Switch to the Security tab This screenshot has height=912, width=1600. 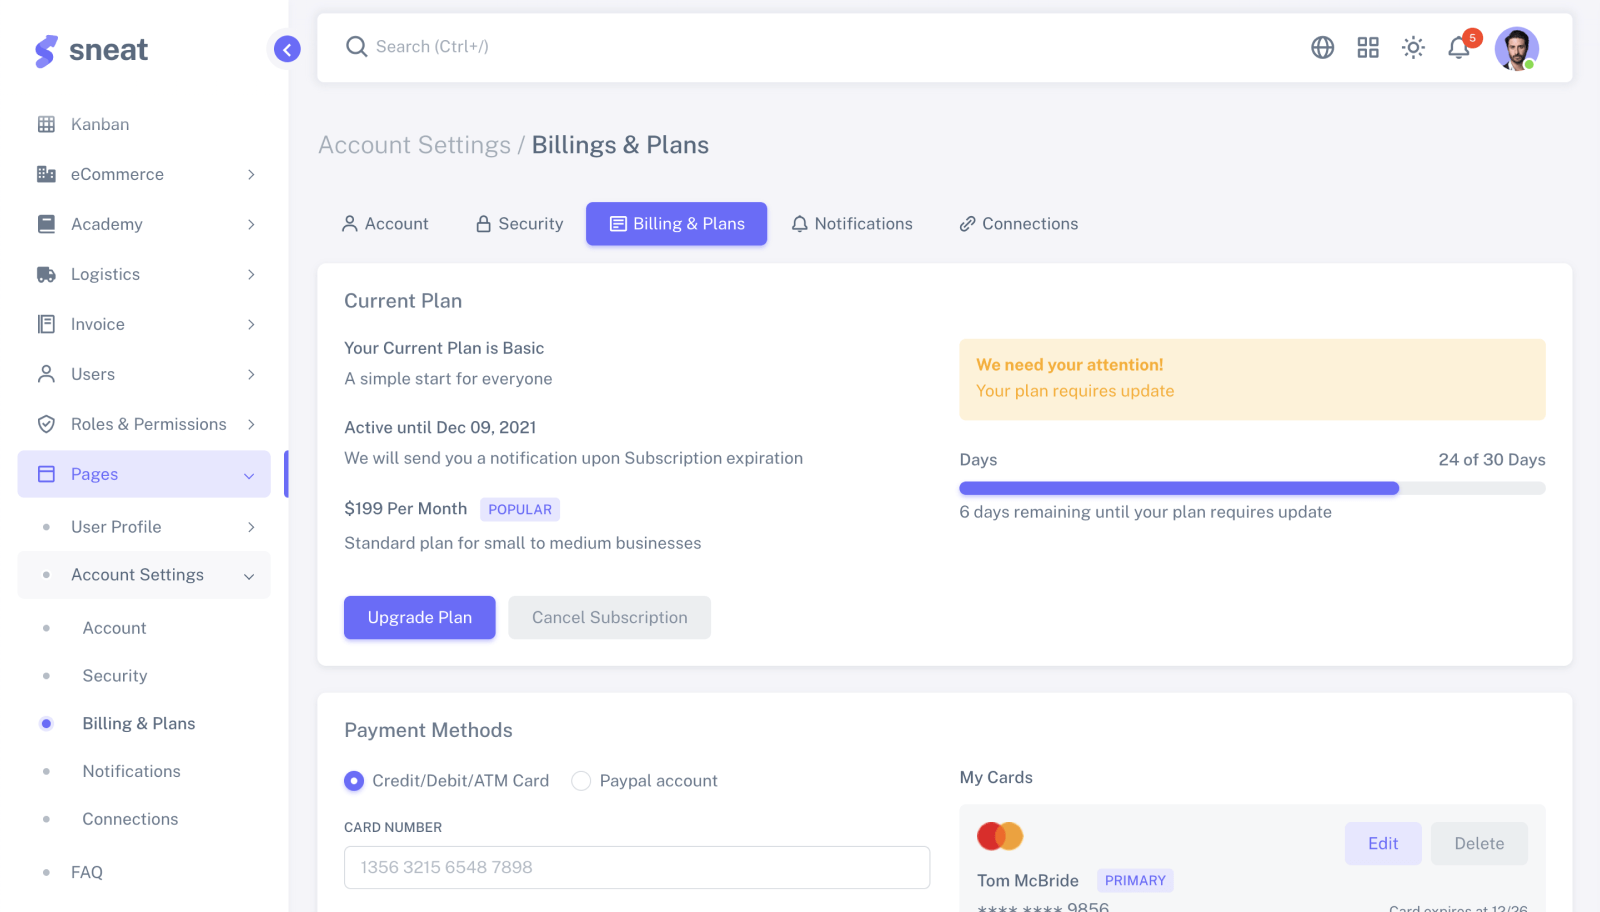pyautogui.click(x=519, y=224)
